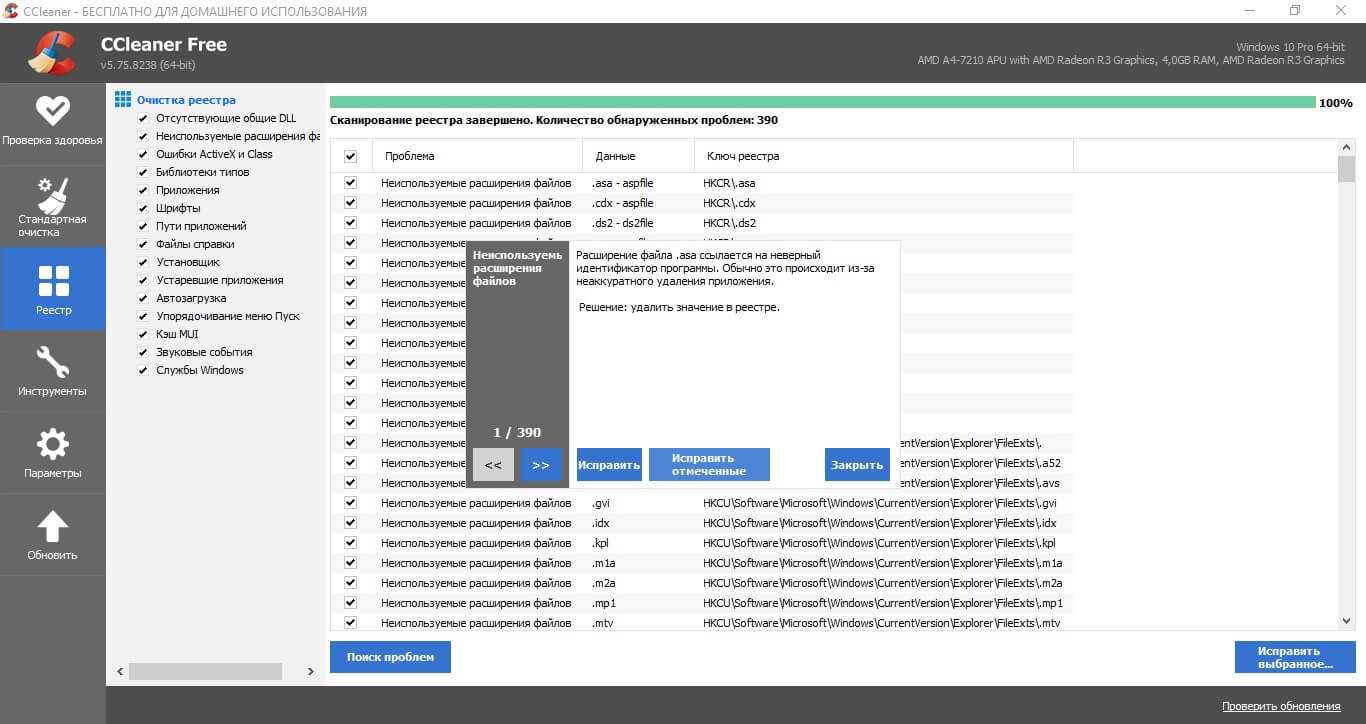Toggle select-all checkbox in table header
This screenshot has height=724, width=1366.
pos(350,156)
